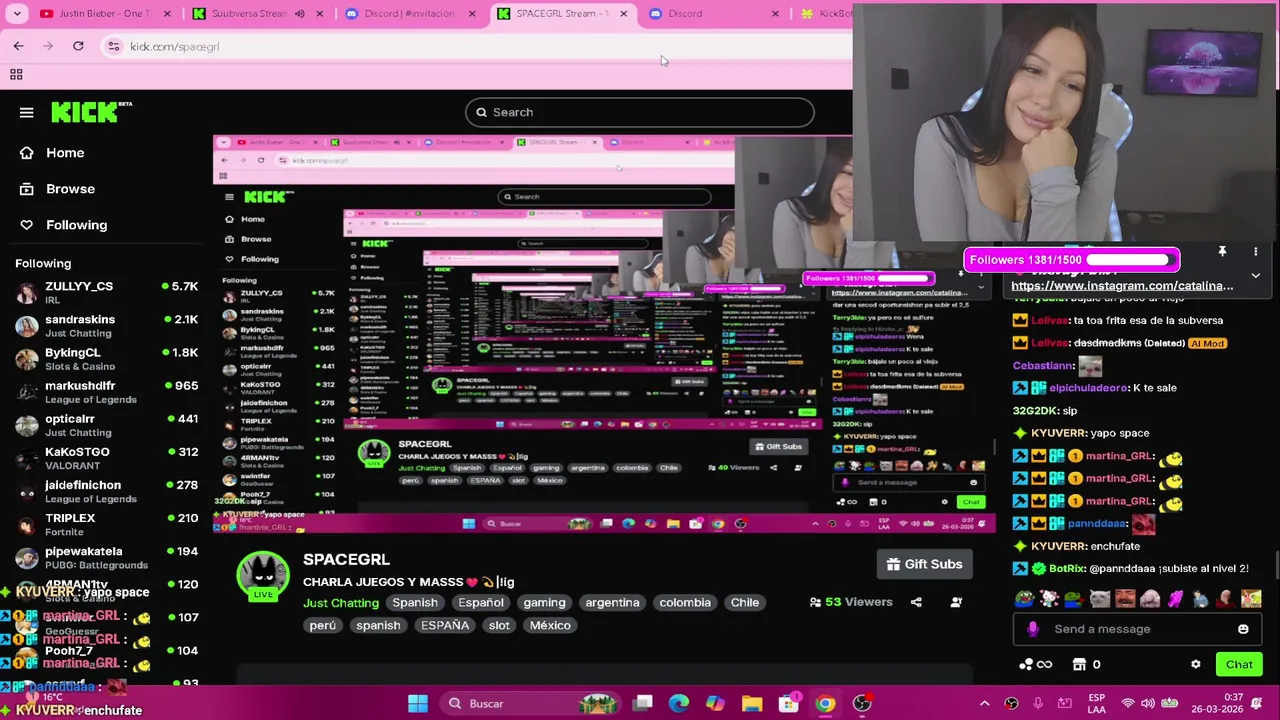The image size is (1280, 720).
Task: Collapse the pinned Instagram message chevron
Action: pos(1256,276)
